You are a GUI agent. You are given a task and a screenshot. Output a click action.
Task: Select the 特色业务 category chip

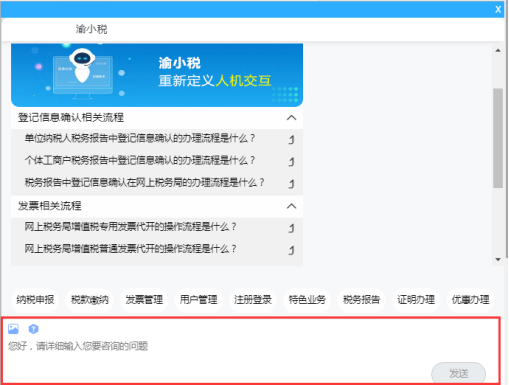coord(307,300)
